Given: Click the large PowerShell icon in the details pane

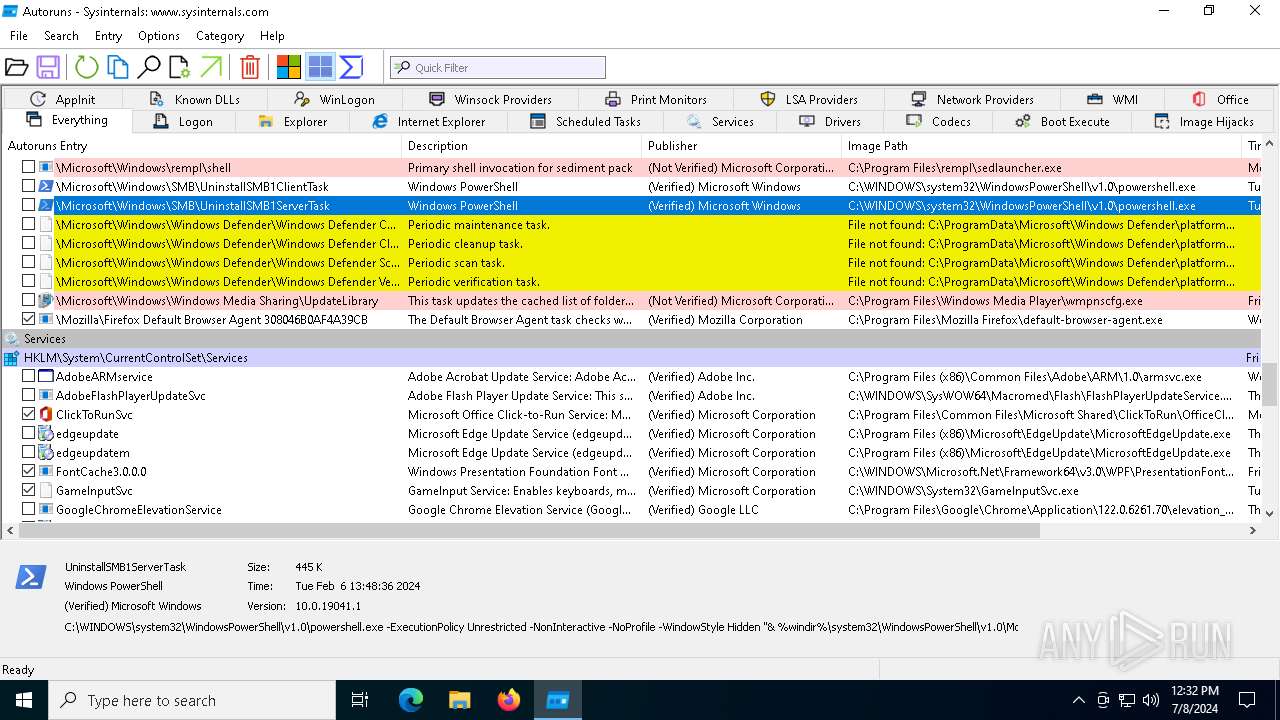Looking at the screenshot, I should [x=30, y=577].
